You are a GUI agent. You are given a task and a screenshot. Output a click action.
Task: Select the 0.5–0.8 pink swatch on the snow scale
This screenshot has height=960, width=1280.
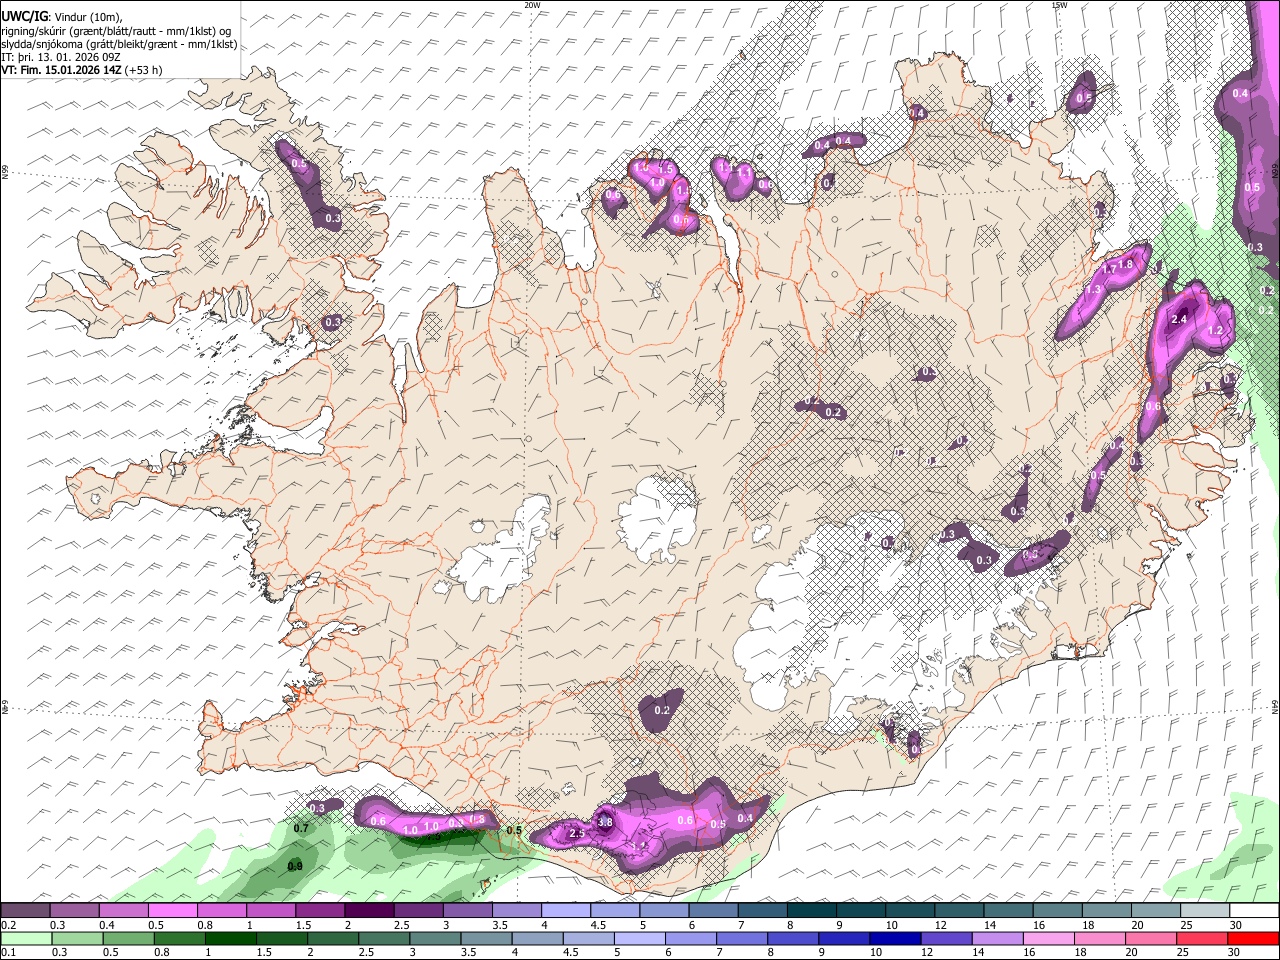pos(172,911)
